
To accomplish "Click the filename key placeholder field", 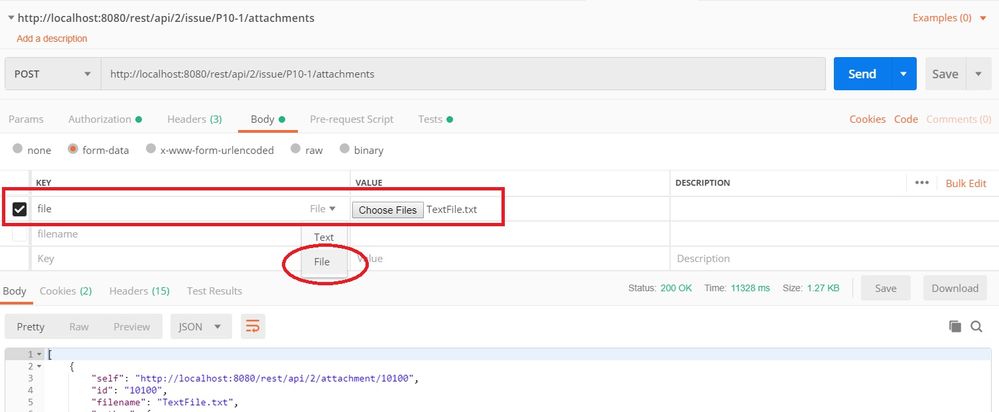I will [166, 234].
